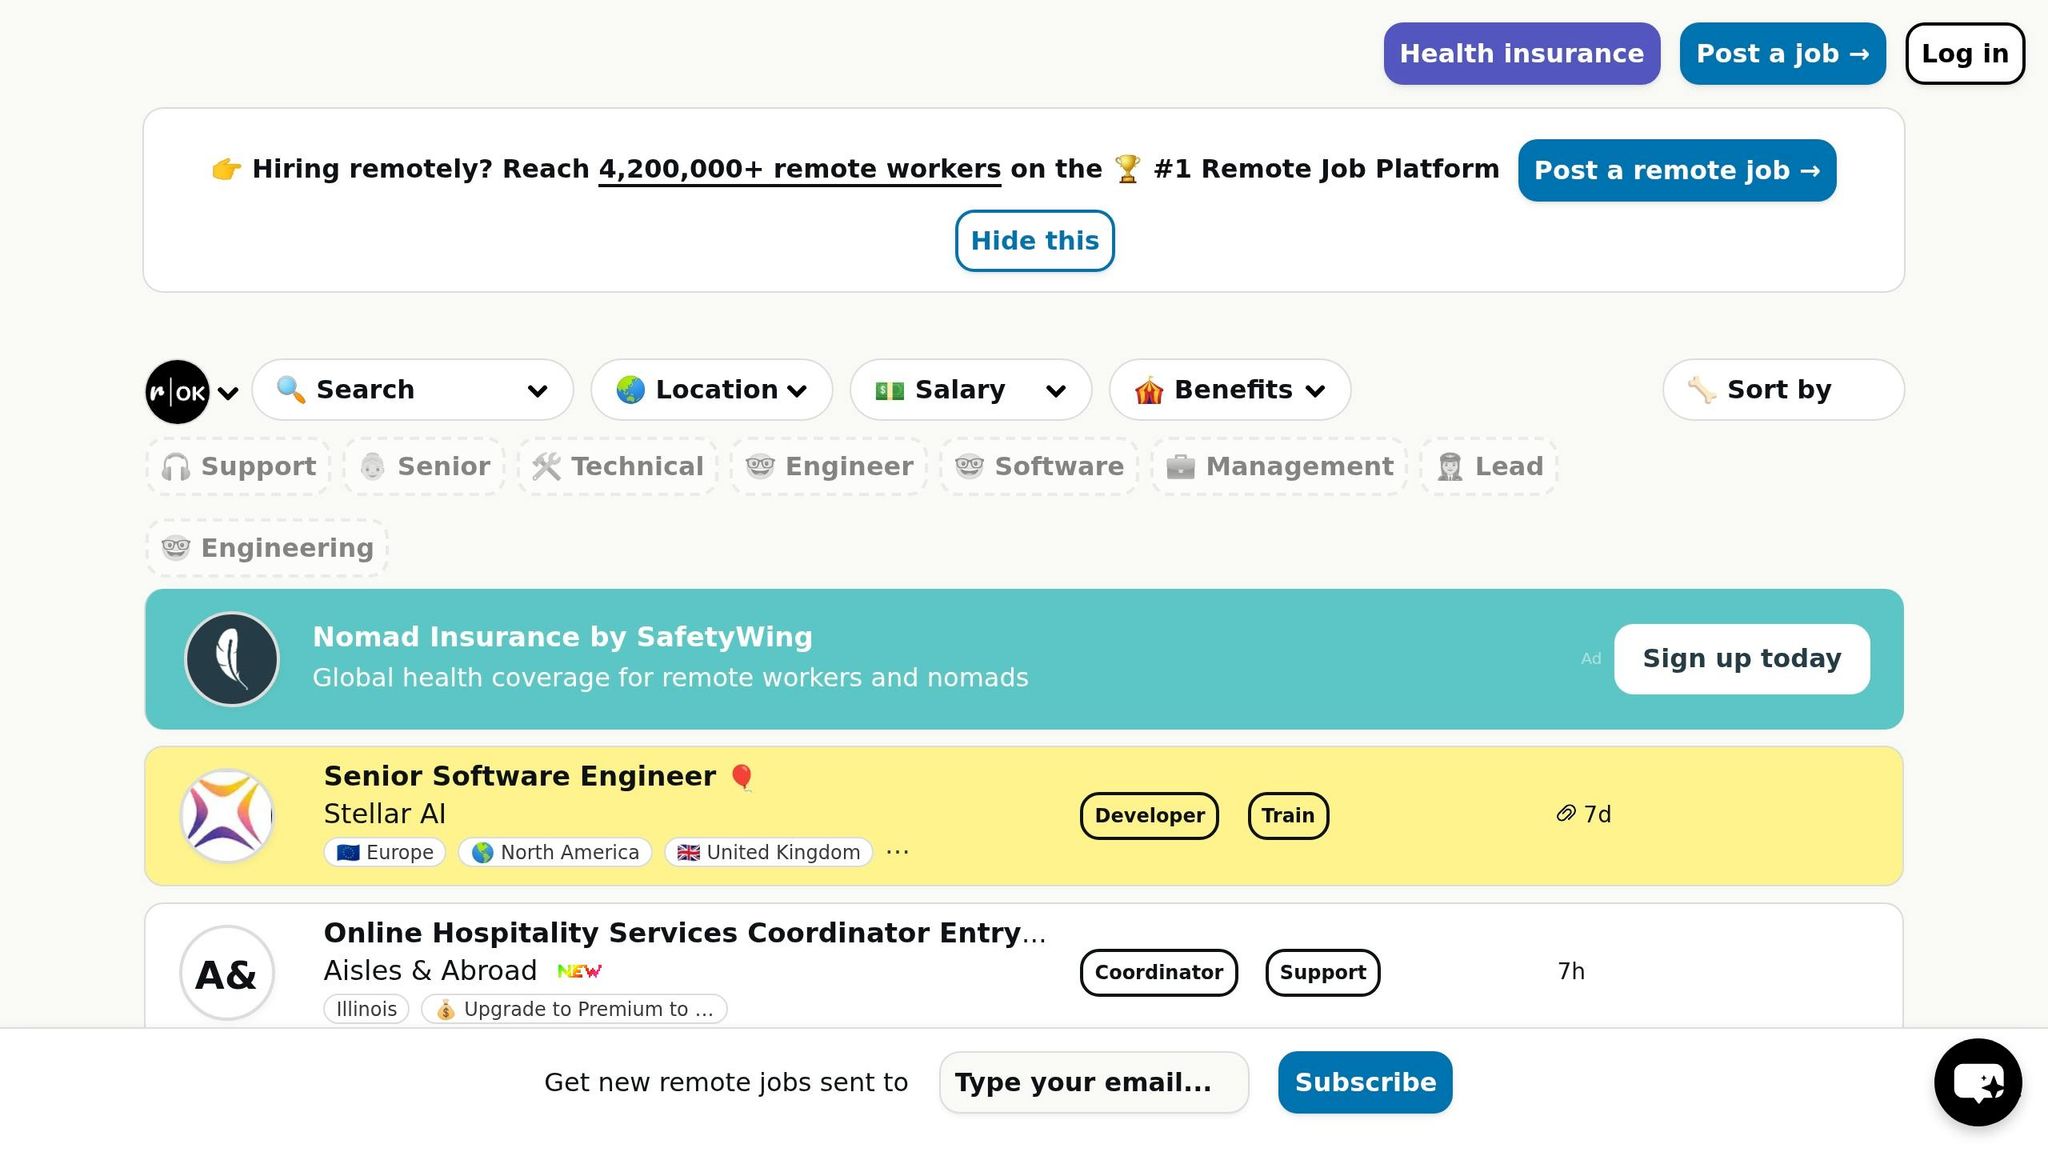Expand the Location filter dropdown

pos(712,390)
